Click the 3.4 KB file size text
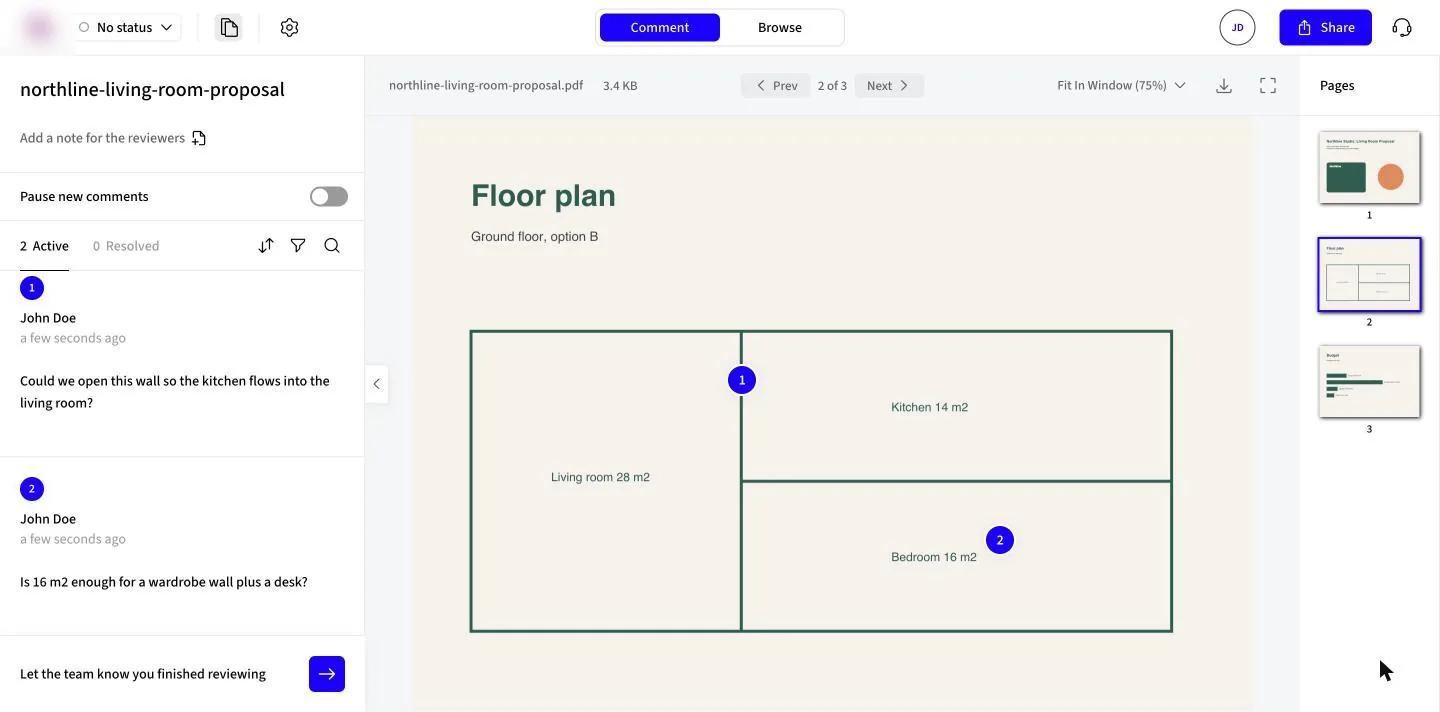Image resolution: width=1440 pixels, height=712 pixels. (620, 86)
